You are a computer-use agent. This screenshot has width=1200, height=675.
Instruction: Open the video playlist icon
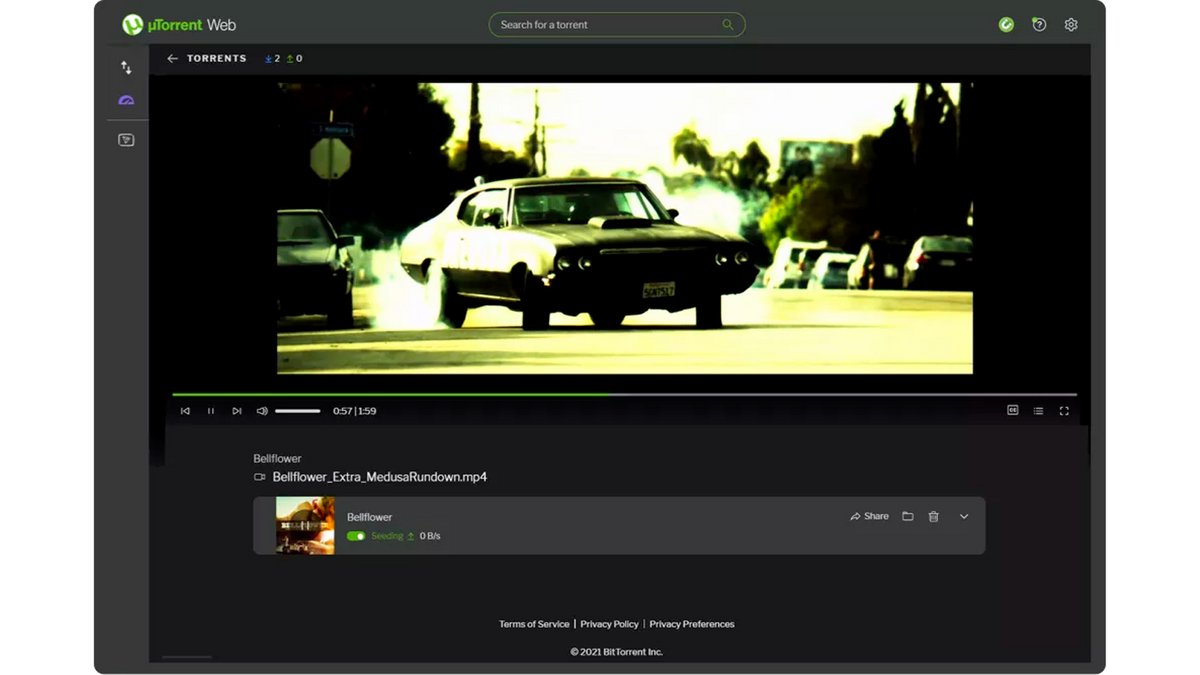click(1038, 410)
